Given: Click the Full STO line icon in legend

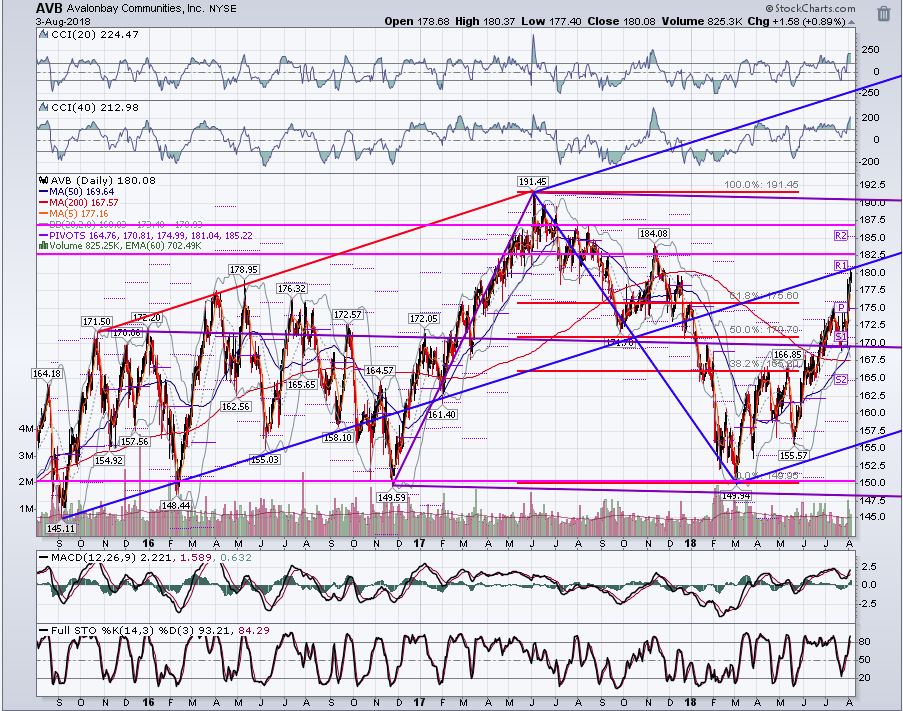Looking at the screenshot, I should [43, 630].
